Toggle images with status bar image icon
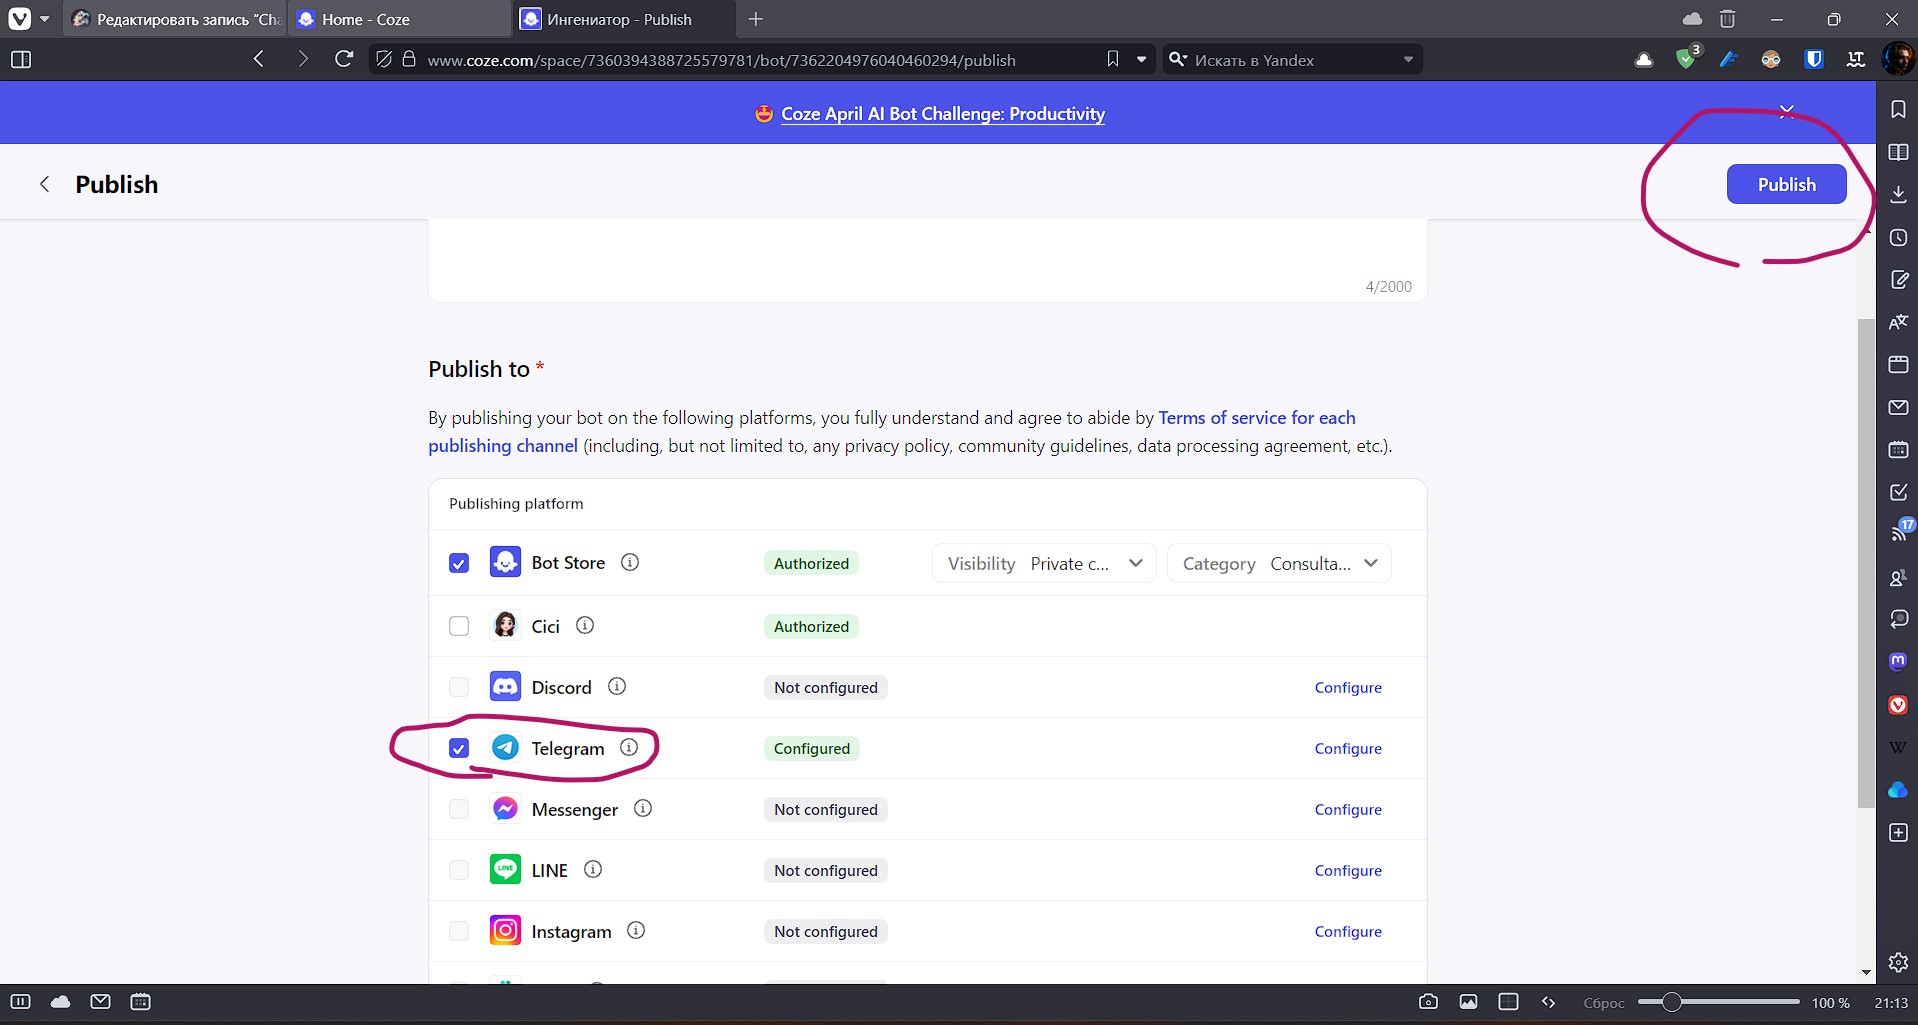 (x=1468, y=1002)
